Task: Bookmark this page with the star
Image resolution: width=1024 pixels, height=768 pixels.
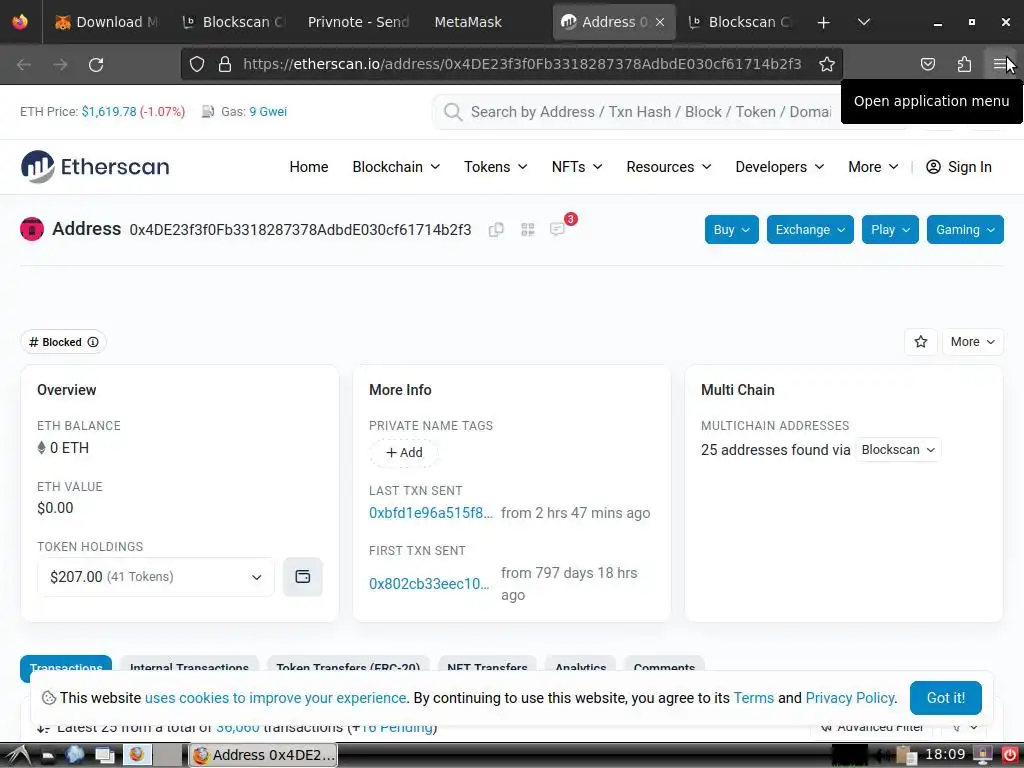Action: tap(827, 64)
